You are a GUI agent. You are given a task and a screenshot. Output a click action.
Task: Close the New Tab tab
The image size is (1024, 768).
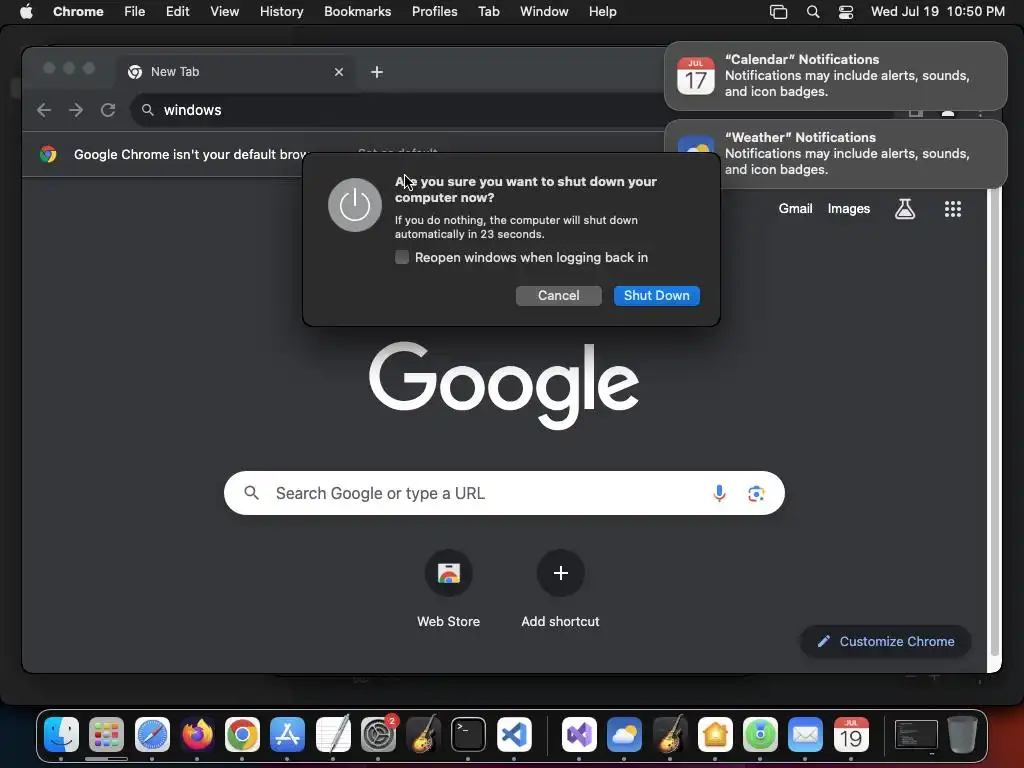339,72
